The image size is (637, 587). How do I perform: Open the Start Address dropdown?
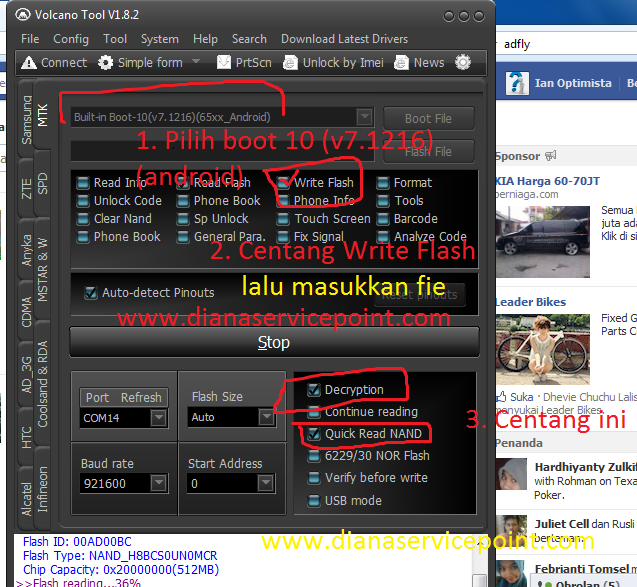pos(266,483)
